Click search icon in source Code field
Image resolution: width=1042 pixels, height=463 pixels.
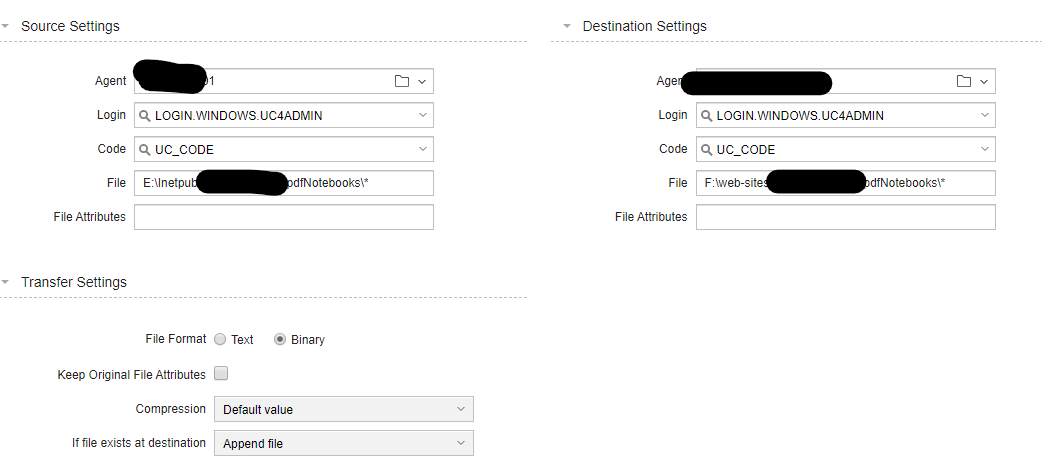(x=144, y=149)
